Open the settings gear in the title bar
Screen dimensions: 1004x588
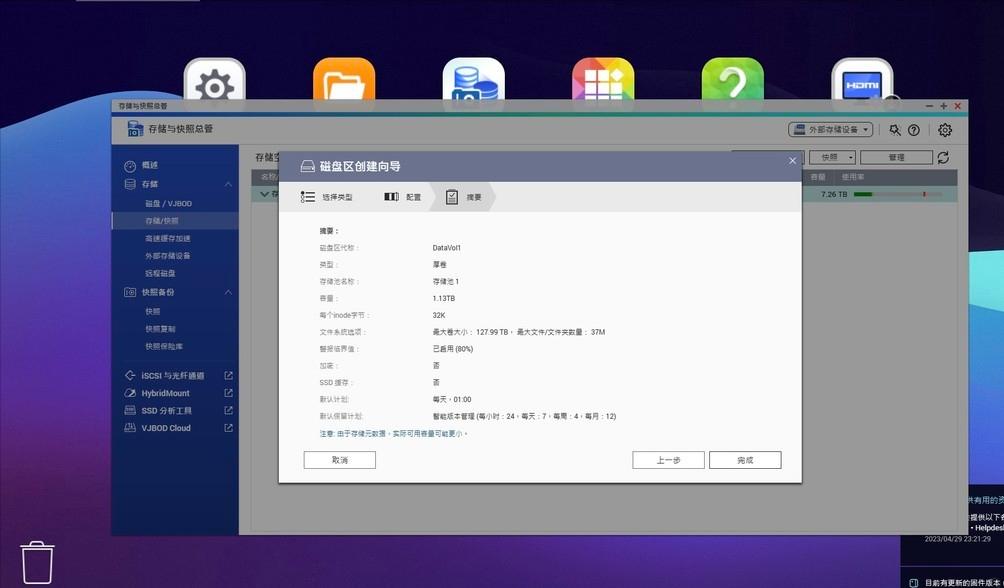coord(943,129)
